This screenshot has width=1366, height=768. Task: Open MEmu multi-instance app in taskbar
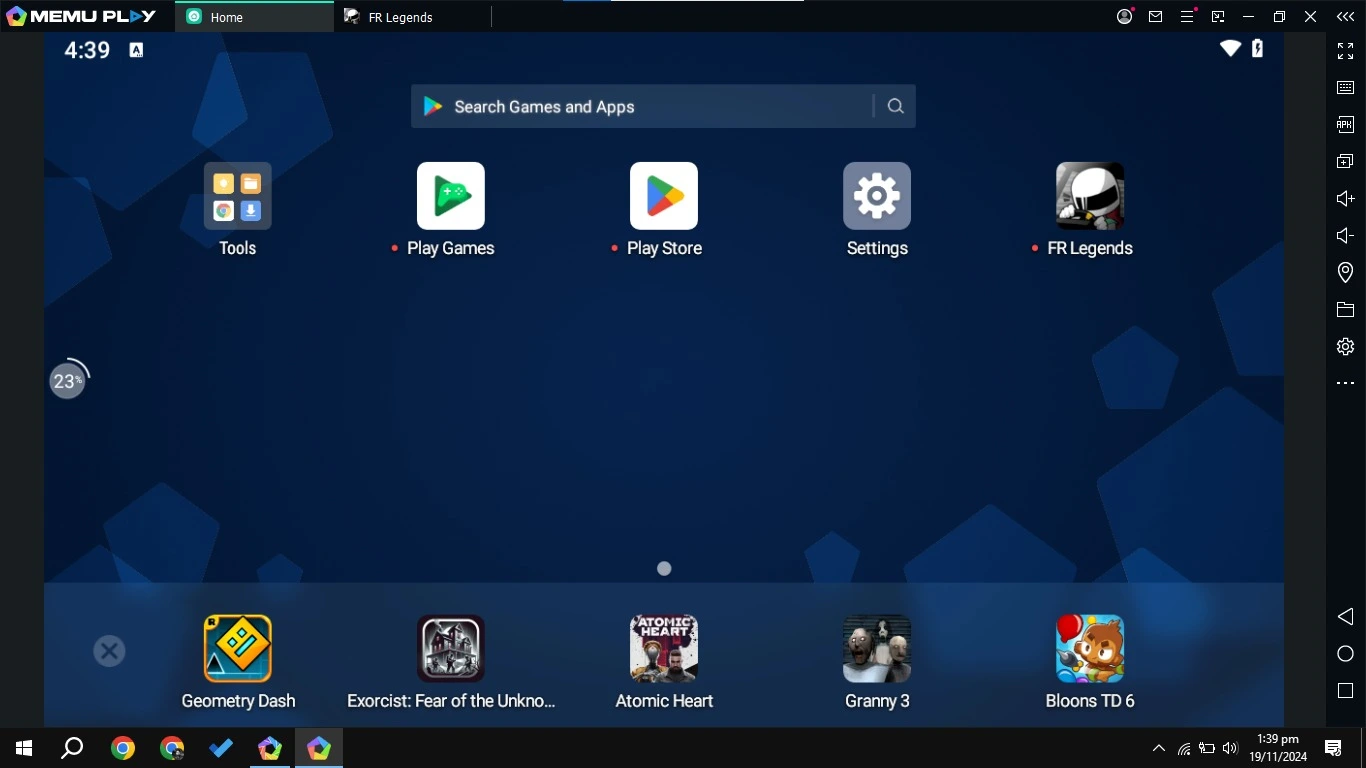coord(270,748)
